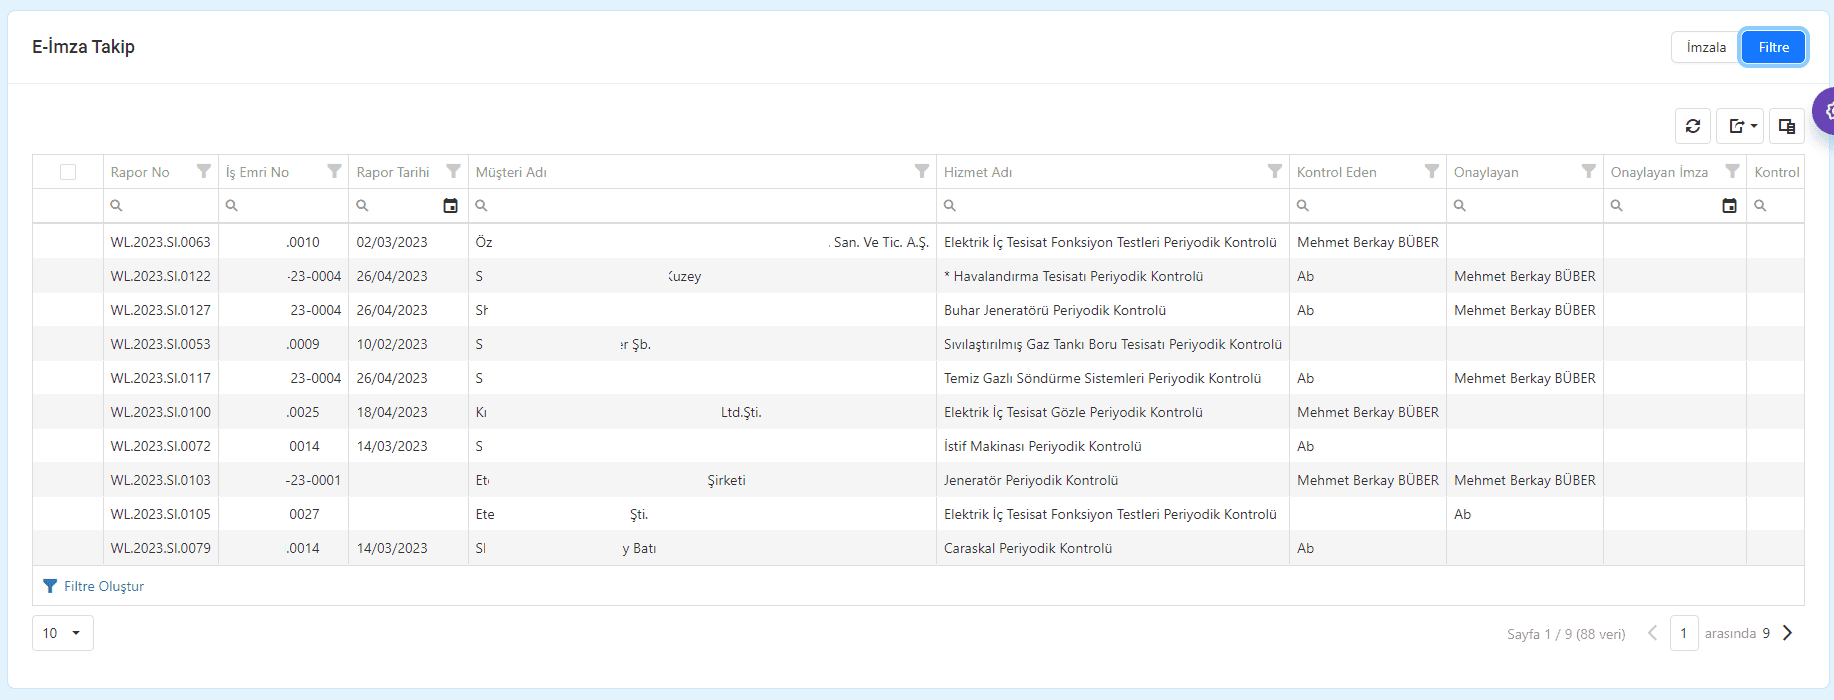The height and width of the screenshot is (700, 1834).
Task: Open filter for Onaylayan İmza column
Action: [1732, 171]
